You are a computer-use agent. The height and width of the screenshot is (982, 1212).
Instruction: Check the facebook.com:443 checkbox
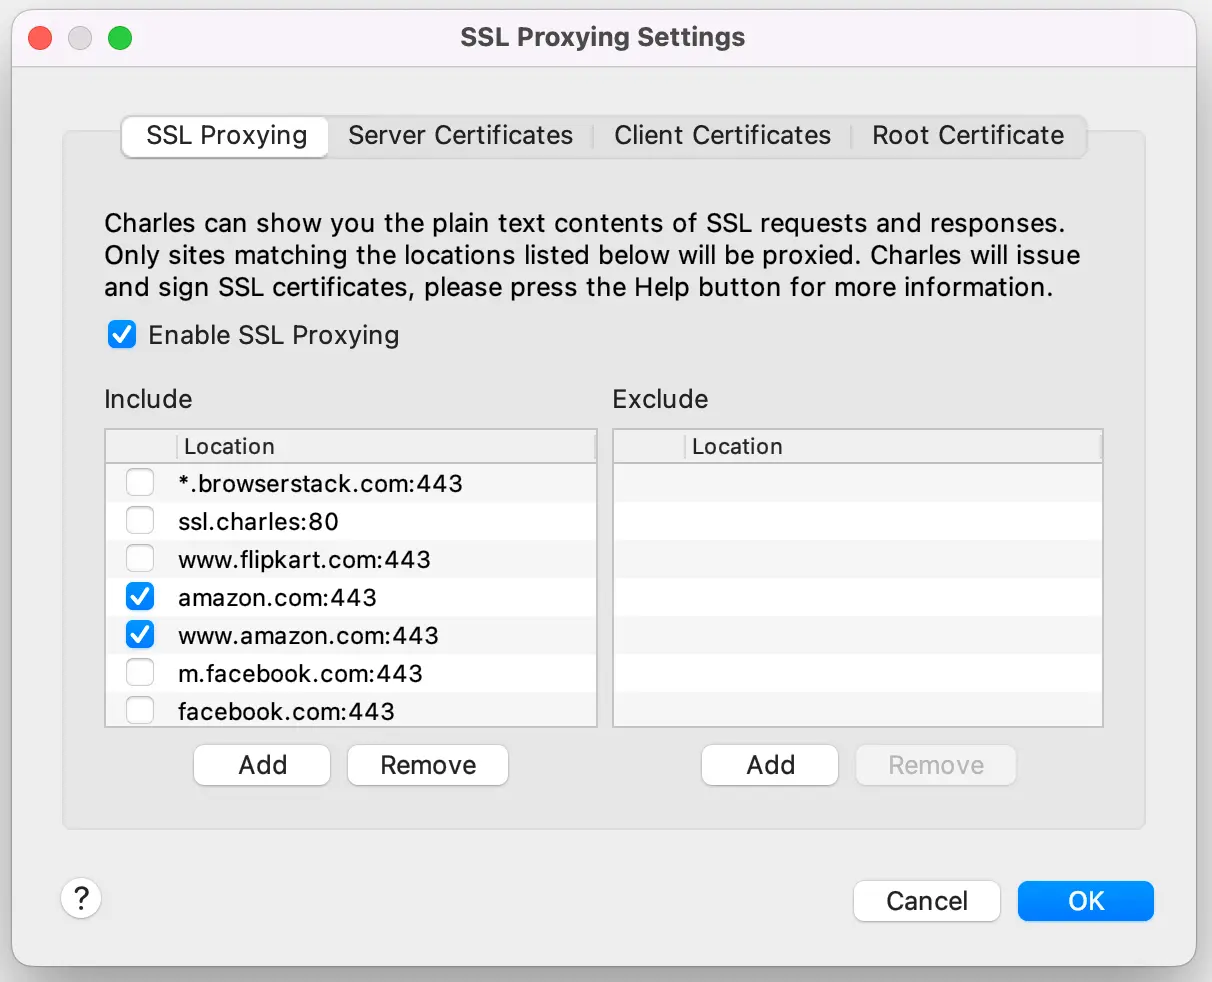coord(140,710)
